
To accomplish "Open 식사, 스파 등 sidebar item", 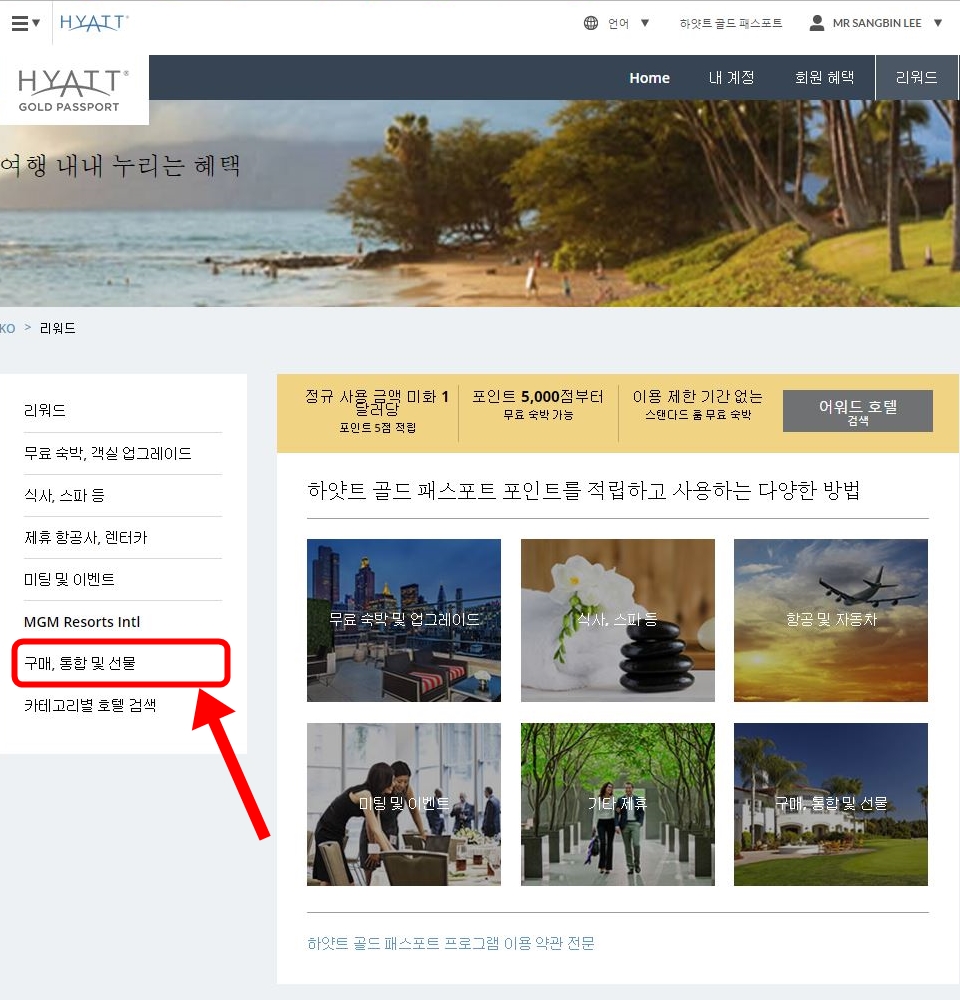I will click(64, 496).
